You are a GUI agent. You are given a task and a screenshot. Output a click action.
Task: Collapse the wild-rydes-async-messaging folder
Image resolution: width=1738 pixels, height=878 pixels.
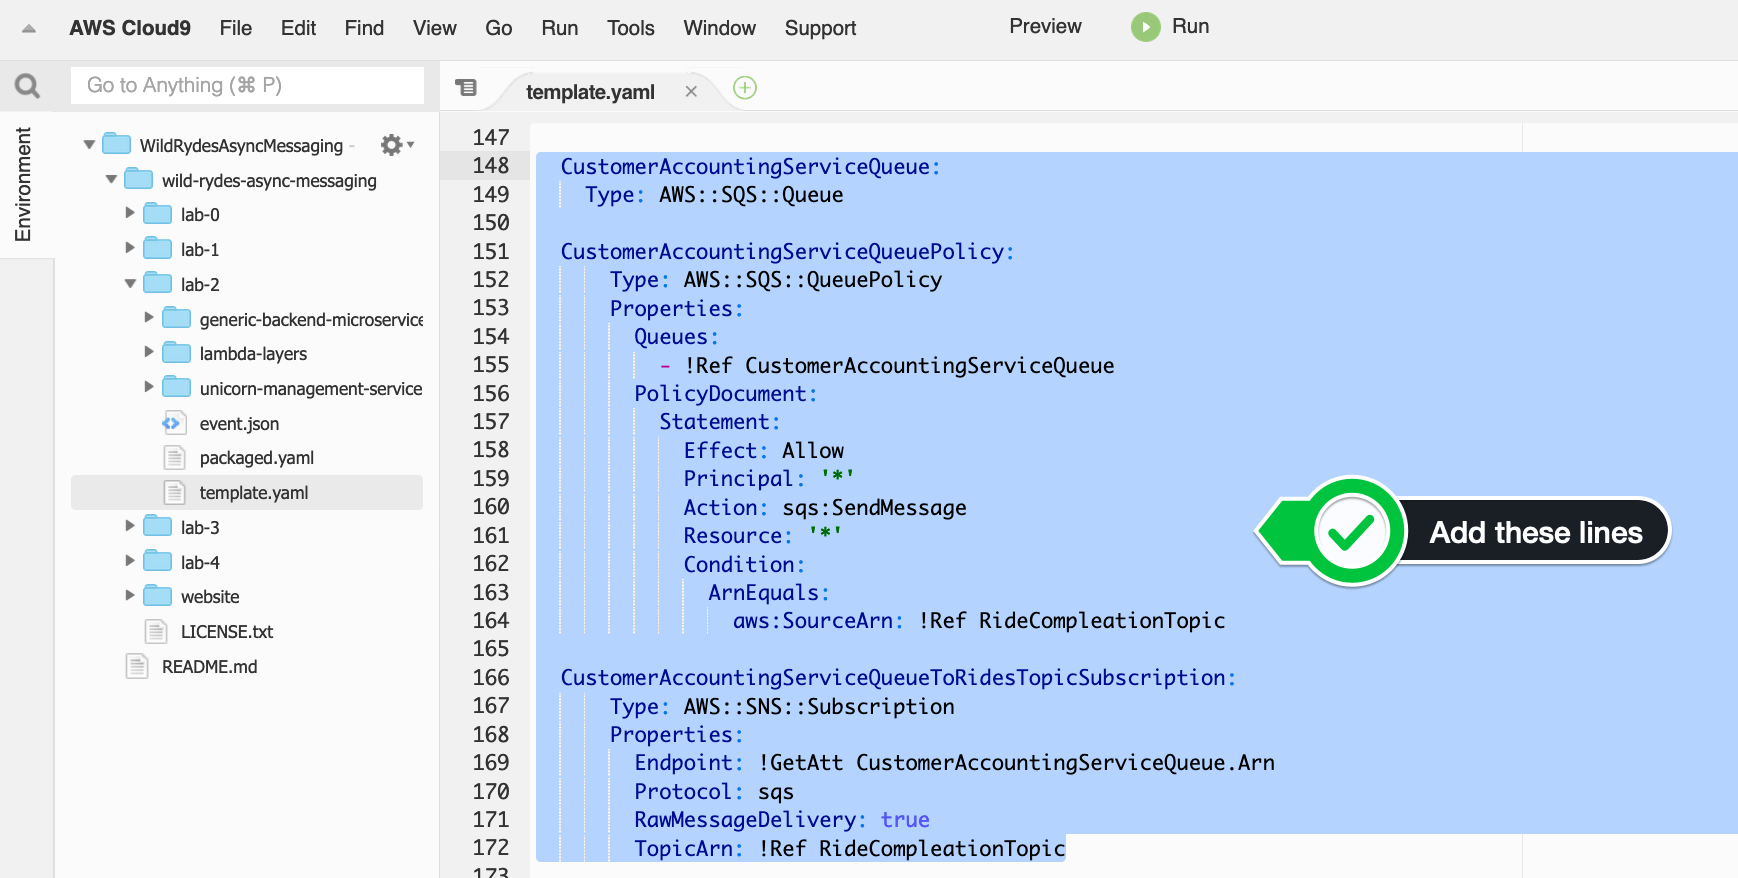[x=111, y=180]
